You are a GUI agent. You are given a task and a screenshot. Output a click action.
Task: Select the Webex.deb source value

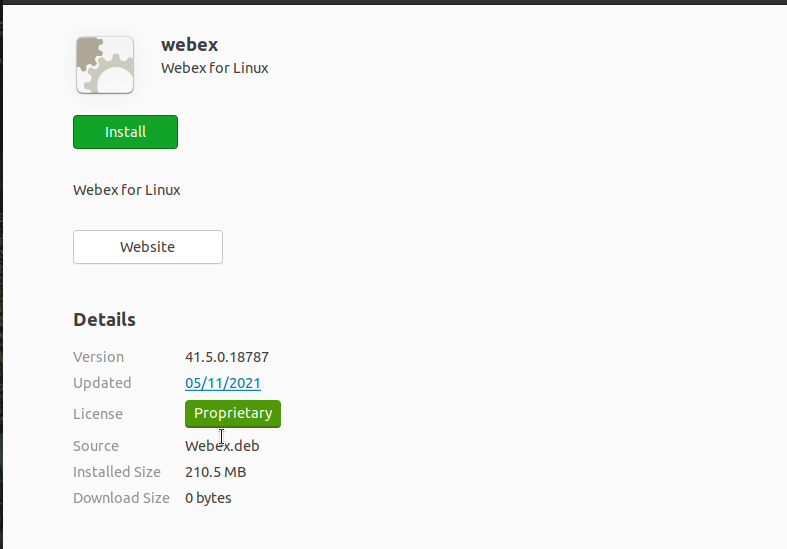point(222,446)
